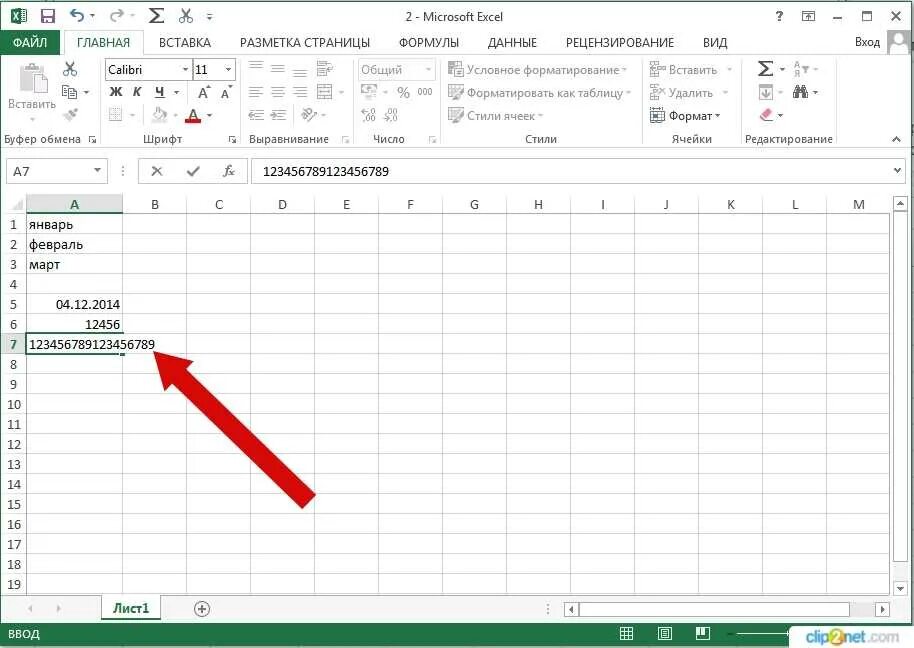
Task: Click the merge and center icon
Action: coord(325,92)
